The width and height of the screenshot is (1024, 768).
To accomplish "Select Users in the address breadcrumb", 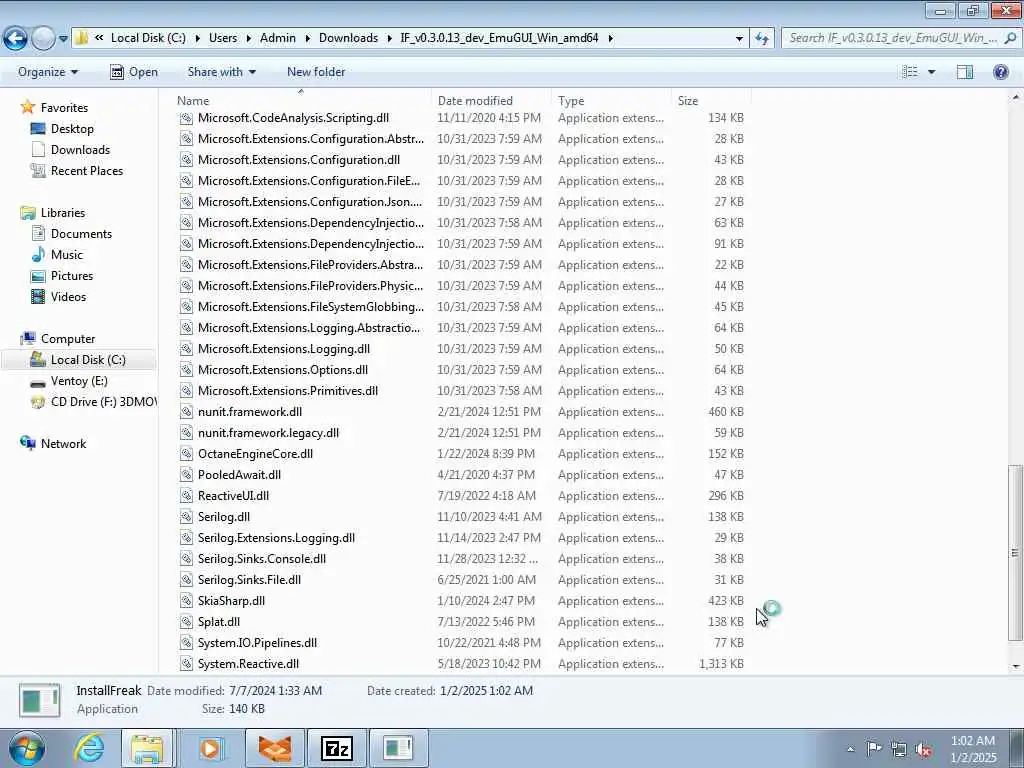I will click(x=223, y=38).
